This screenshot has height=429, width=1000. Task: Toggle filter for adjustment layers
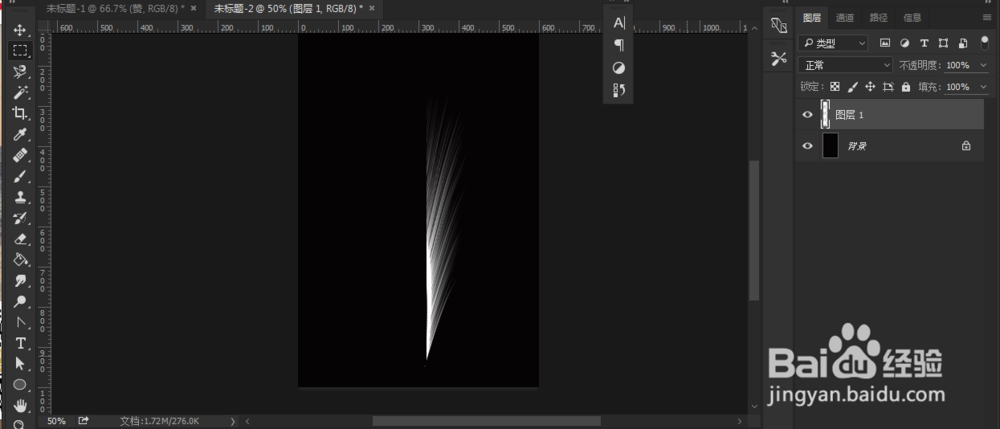click(x=904, y=43)
